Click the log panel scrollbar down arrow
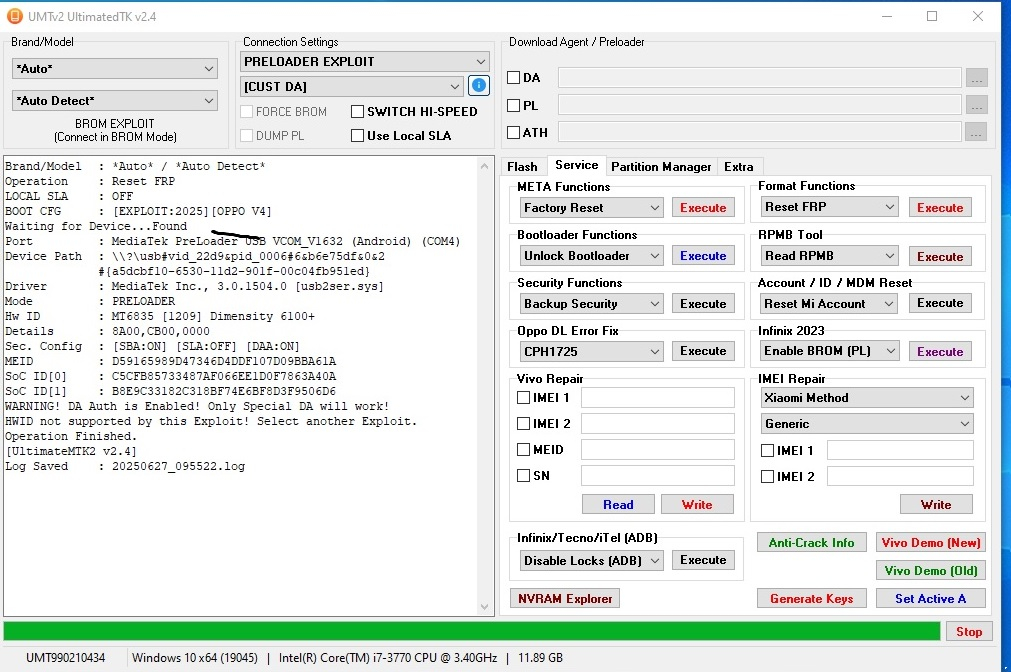Screen dimensions: 1011x672 point(485,607)
